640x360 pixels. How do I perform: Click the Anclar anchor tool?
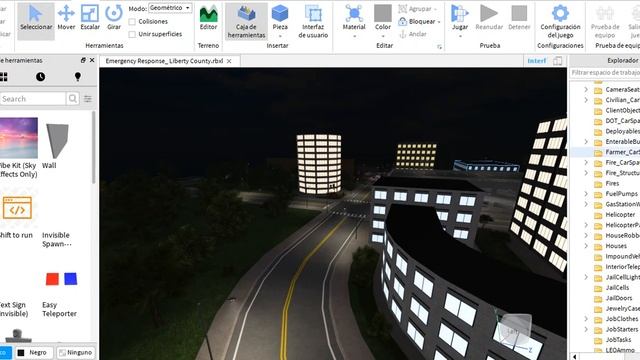pos(413,34)
